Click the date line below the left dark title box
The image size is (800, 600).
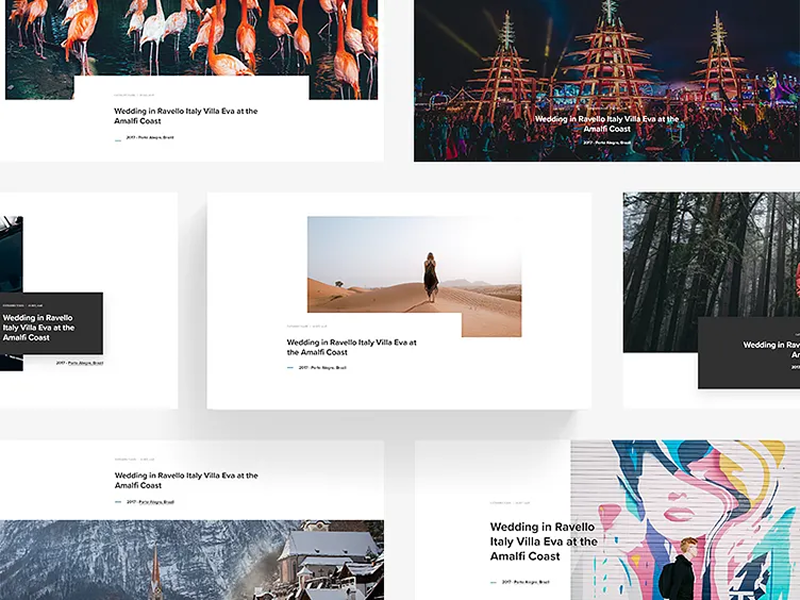click(x=80, y=363)
